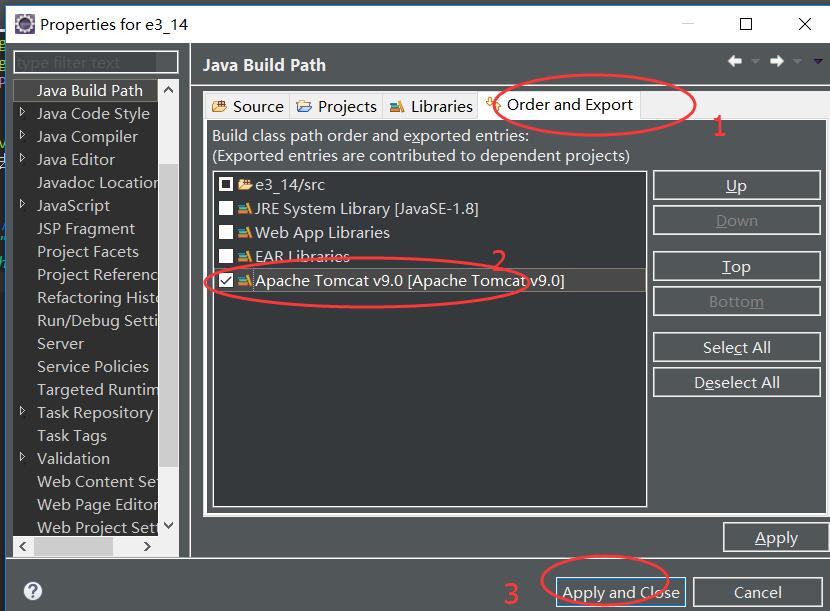Open the Service Policies page
Viewport: 830px width, 611px height.
point(93,366)
